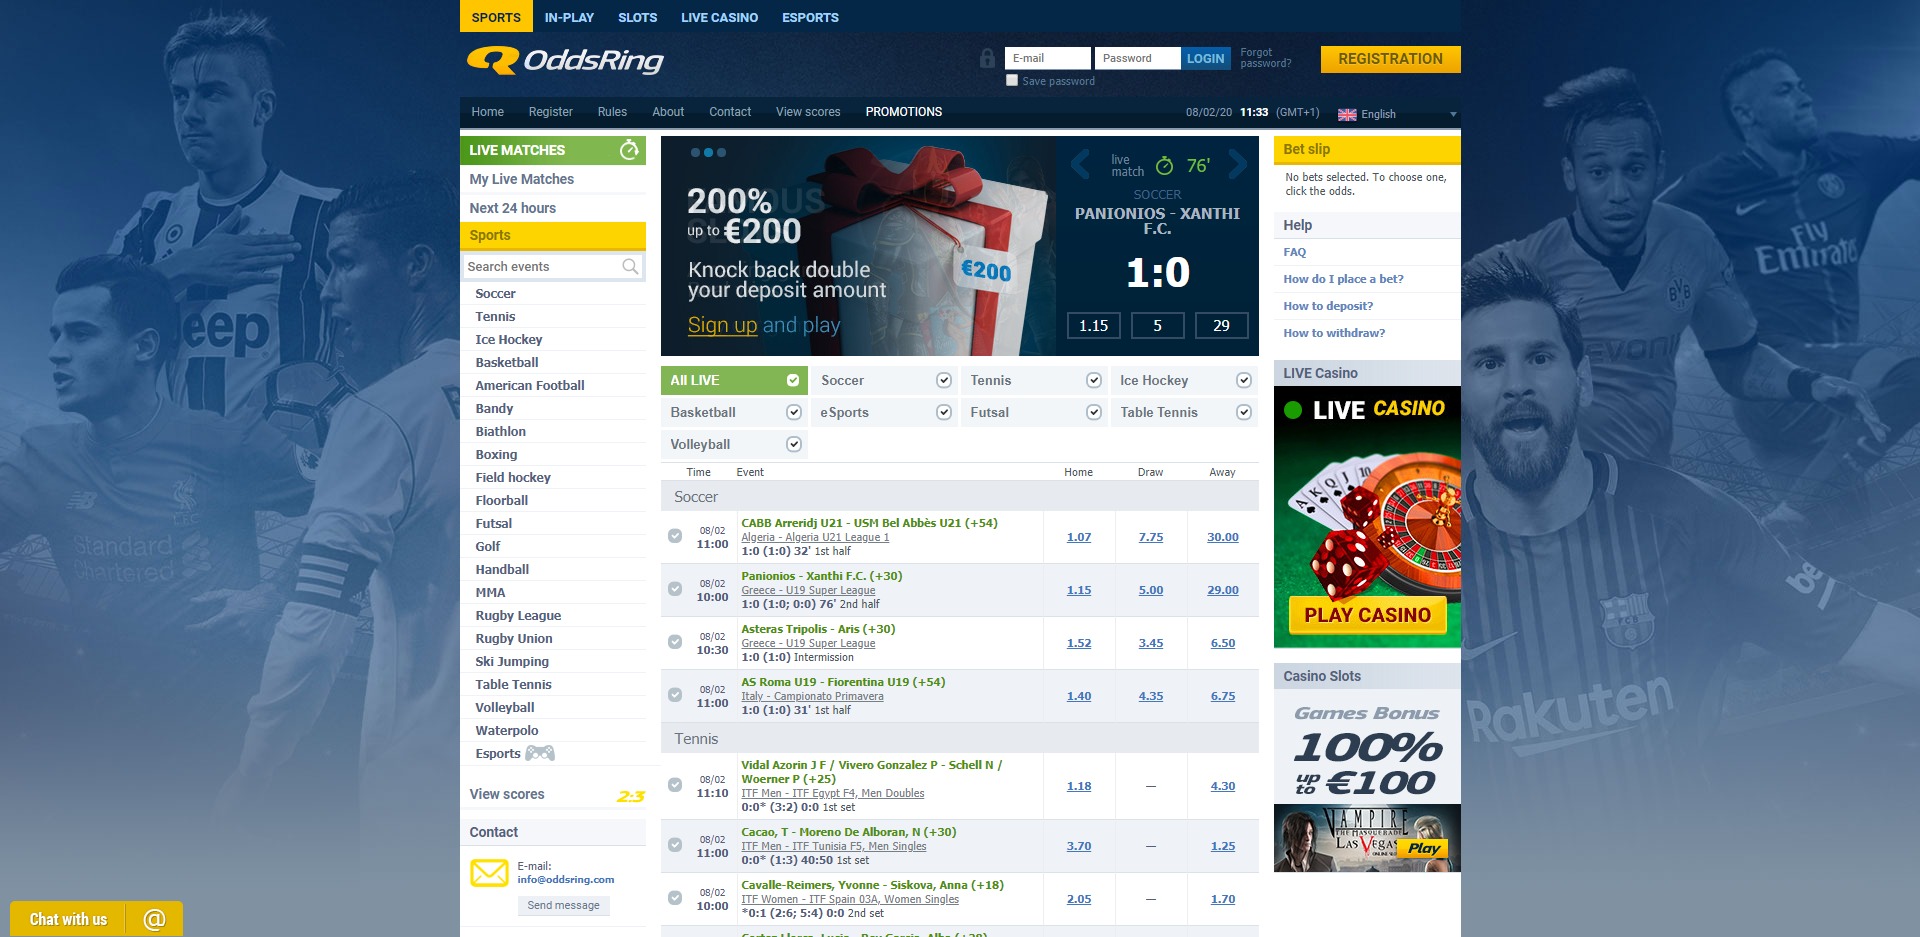The image size is (1920, 937).
Task: Toggle the Table Tennis live filter
Action: 1243,412
